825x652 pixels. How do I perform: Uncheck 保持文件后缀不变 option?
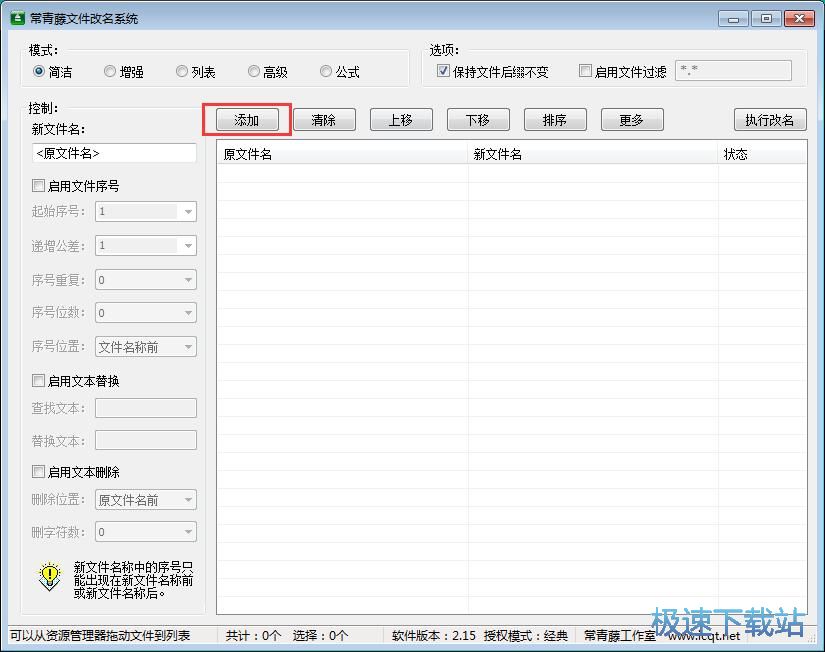click(x=442, y=70)
